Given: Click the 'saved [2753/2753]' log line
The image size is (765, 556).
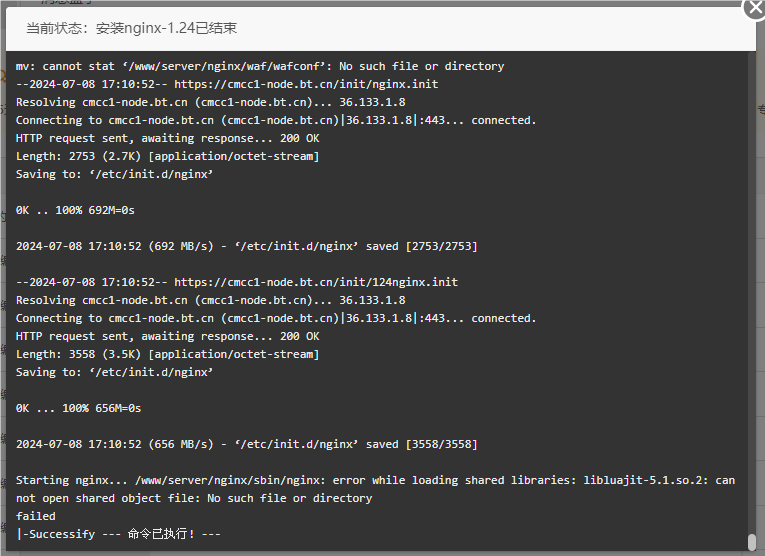Looking at the screenshot, I should [x=246, y=246].
